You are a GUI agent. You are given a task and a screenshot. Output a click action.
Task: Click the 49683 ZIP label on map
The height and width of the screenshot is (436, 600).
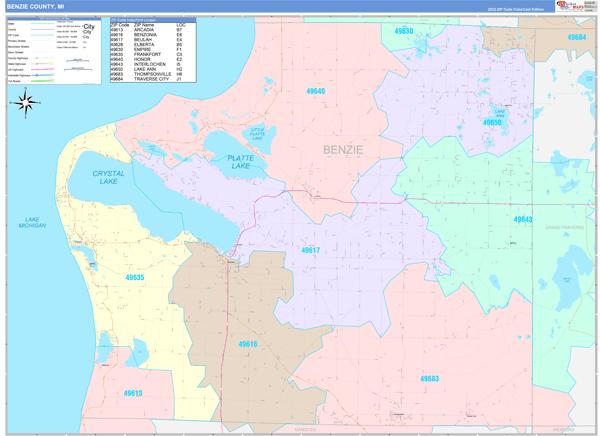tap(429, 379)
